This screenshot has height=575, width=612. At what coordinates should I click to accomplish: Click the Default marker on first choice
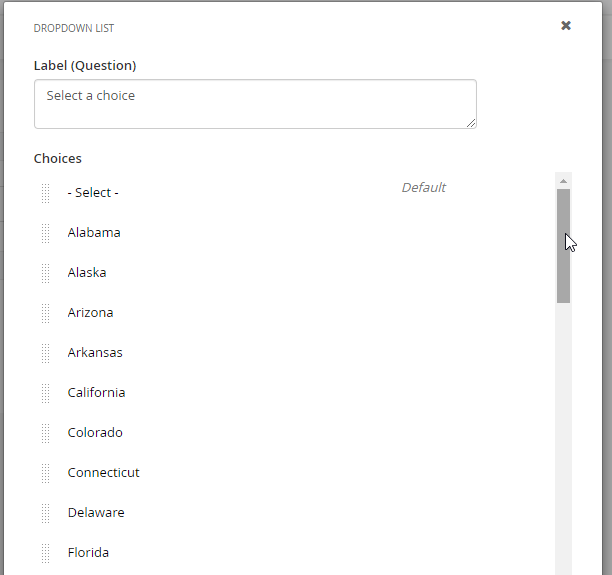point(423,188)
